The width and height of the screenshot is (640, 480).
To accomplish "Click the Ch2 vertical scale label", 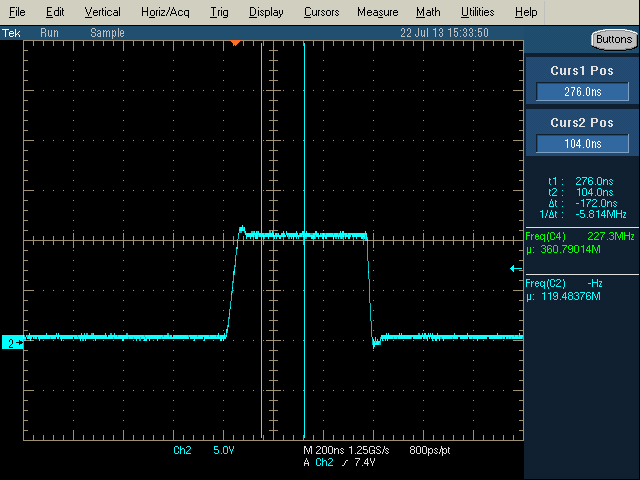I will click(182, 450).
